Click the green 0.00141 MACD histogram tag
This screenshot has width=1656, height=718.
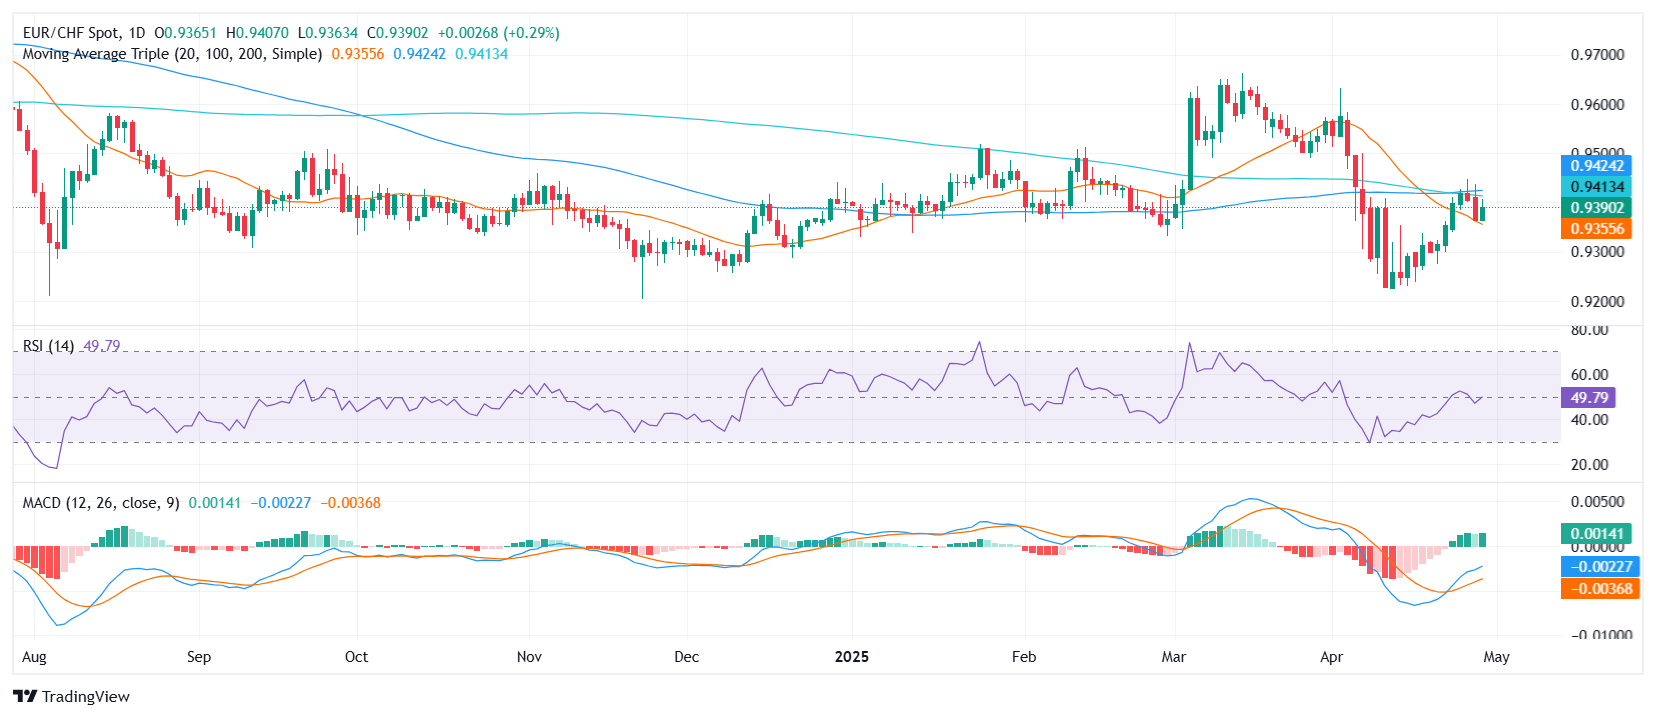[x=1596, y=534]
